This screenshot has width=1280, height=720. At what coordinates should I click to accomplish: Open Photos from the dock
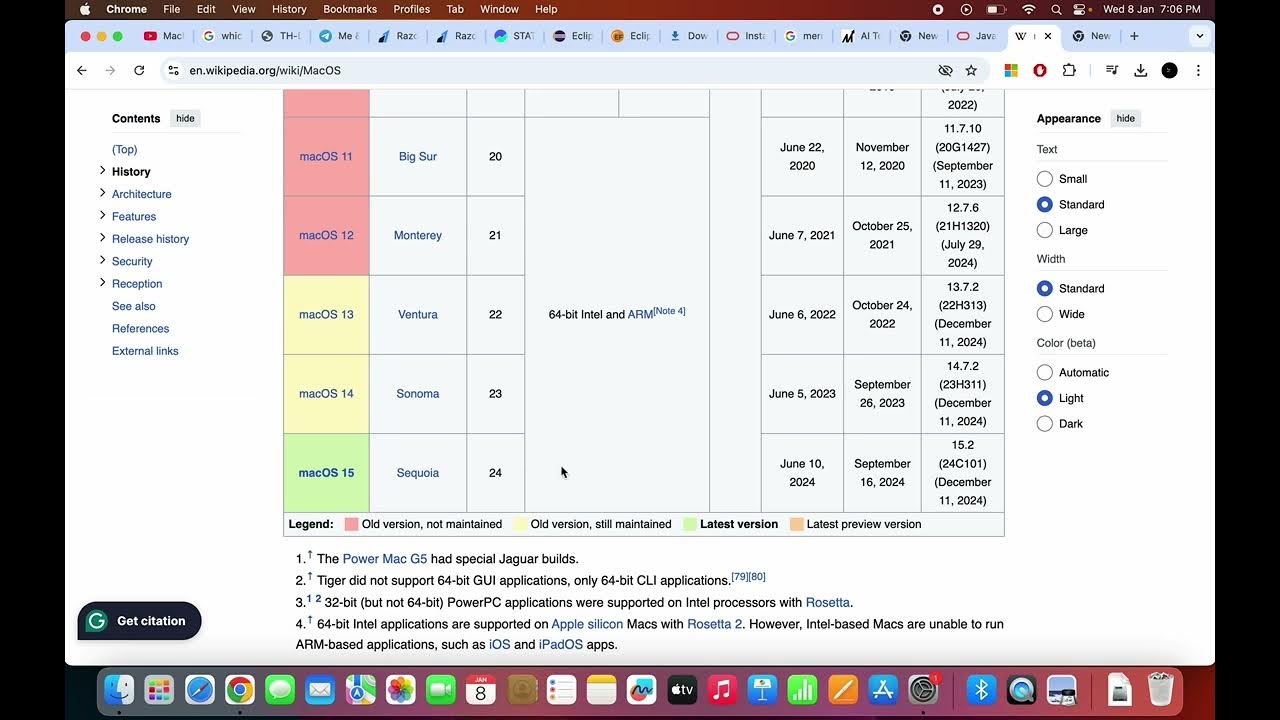[400, 690]
